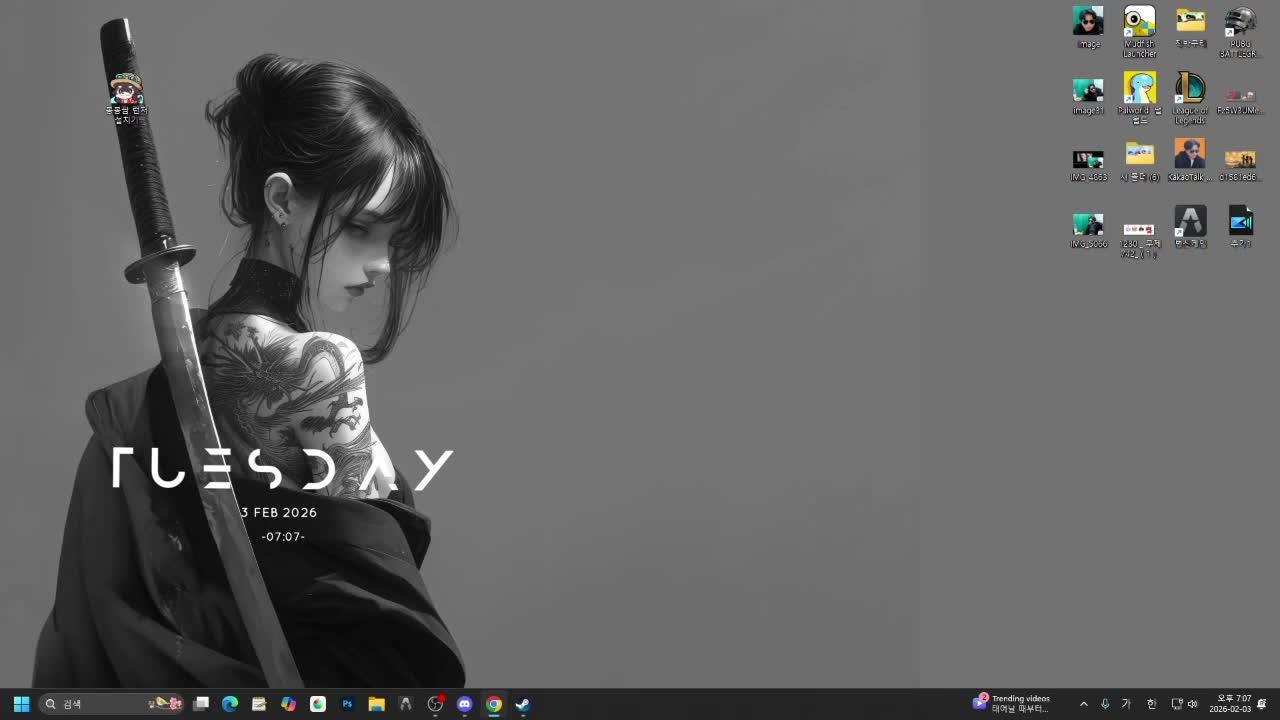Select the d1581ed6 image file
Screen dimensions: 1280x720
pos(1240,165)
